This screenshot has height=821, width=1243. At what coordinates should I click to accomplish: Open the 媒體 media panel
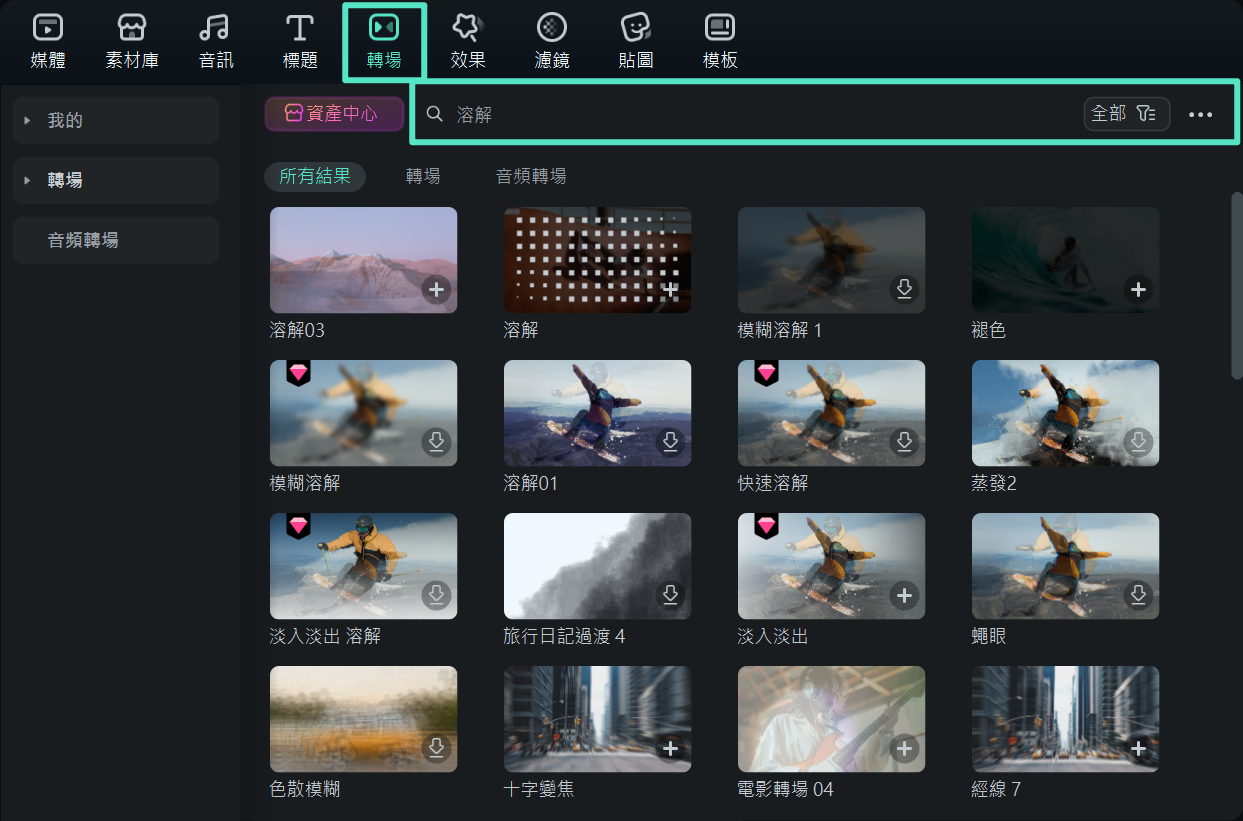pos(46,40)
